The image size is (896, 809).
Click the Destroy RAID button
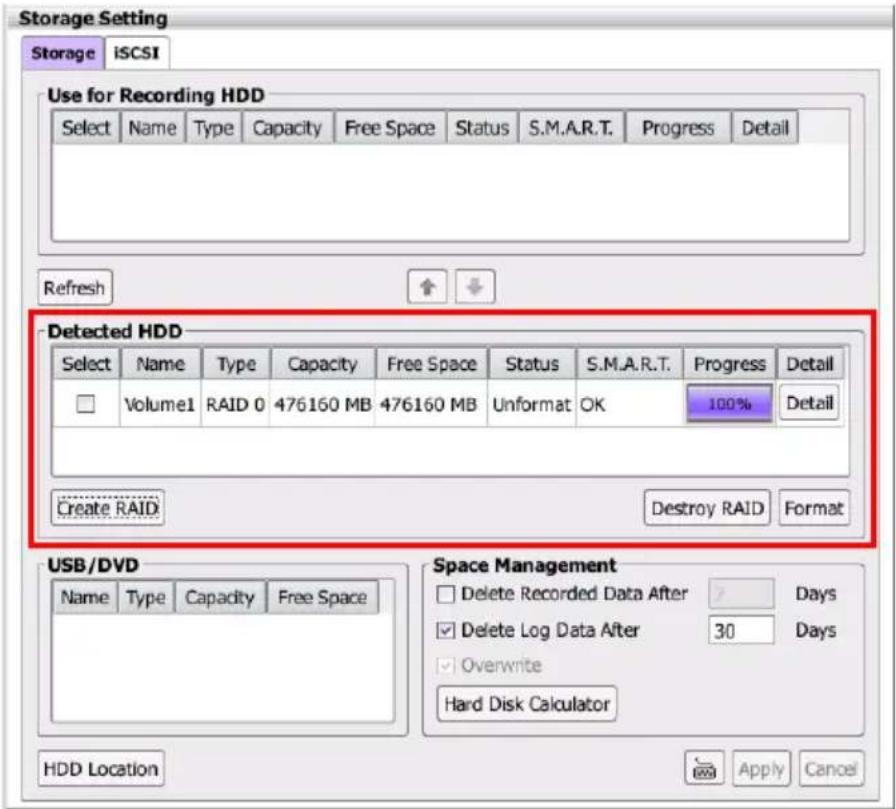(707, 508)
